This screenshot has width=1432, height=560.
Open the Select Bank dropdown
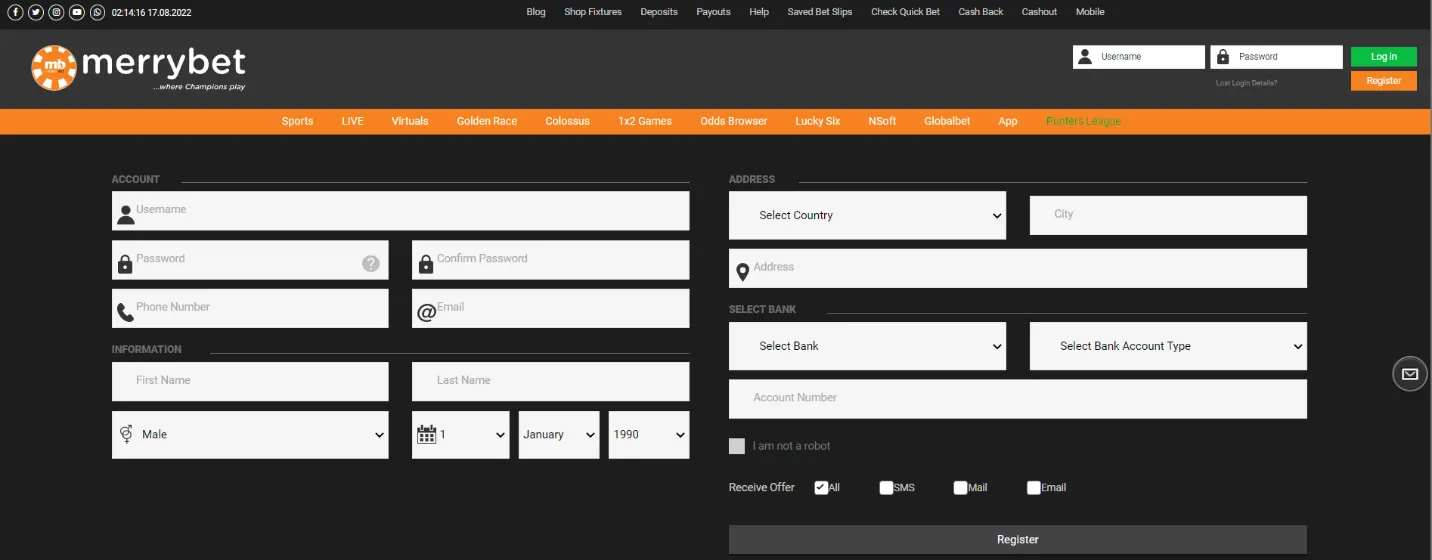point(867,346)
